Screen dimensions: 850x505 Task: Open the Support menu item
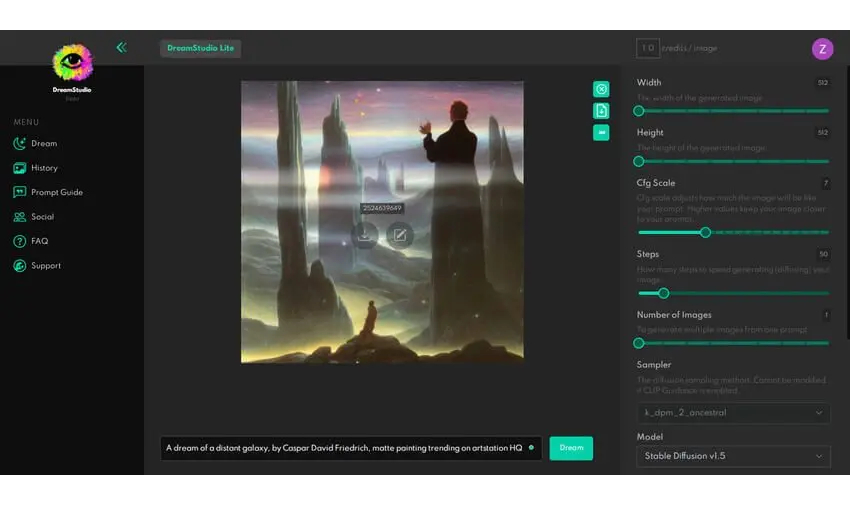45,266
